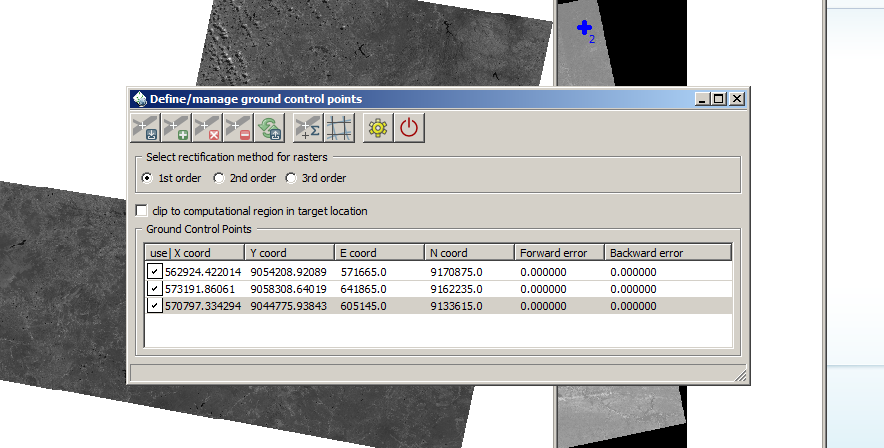Close the ground control points dialog

pos(737,99)
